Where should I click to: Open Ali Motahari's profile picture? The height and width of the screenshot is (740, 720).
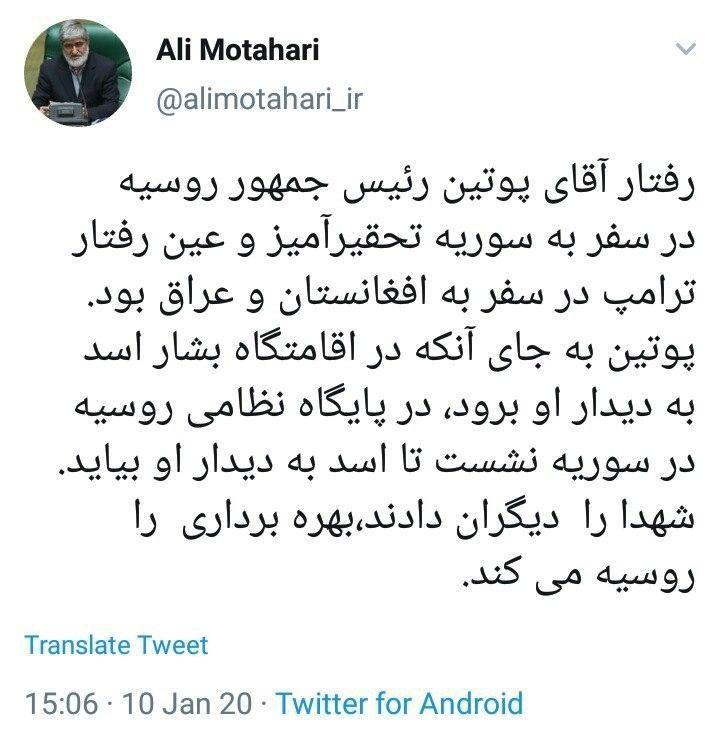point(78,74)
